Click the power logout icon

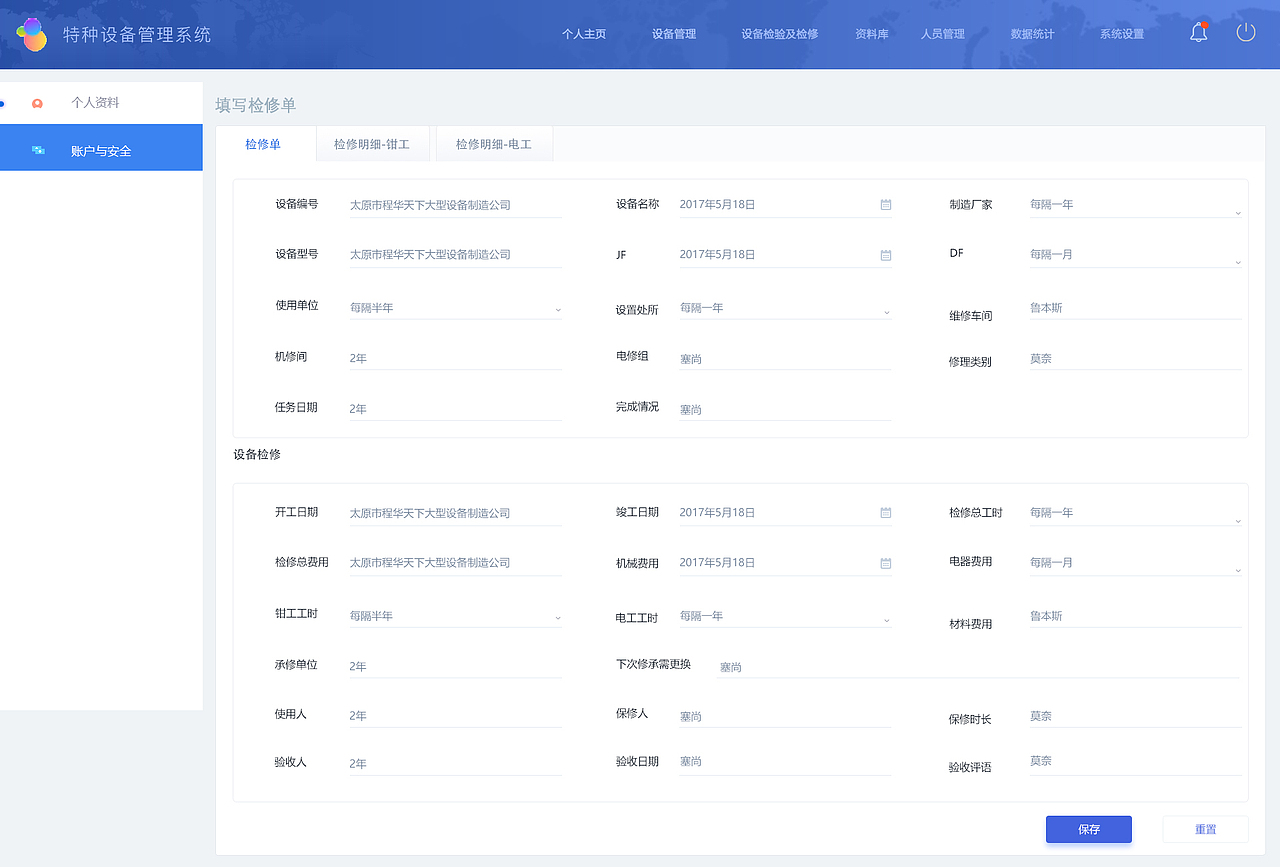[1245, 31]
